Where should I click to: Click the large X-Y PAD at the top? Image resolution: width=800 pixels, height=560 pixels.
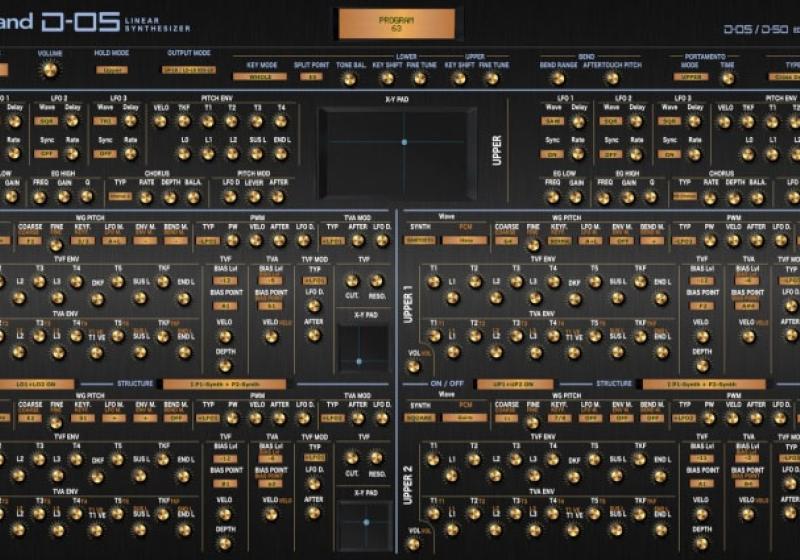click(397, 153)
